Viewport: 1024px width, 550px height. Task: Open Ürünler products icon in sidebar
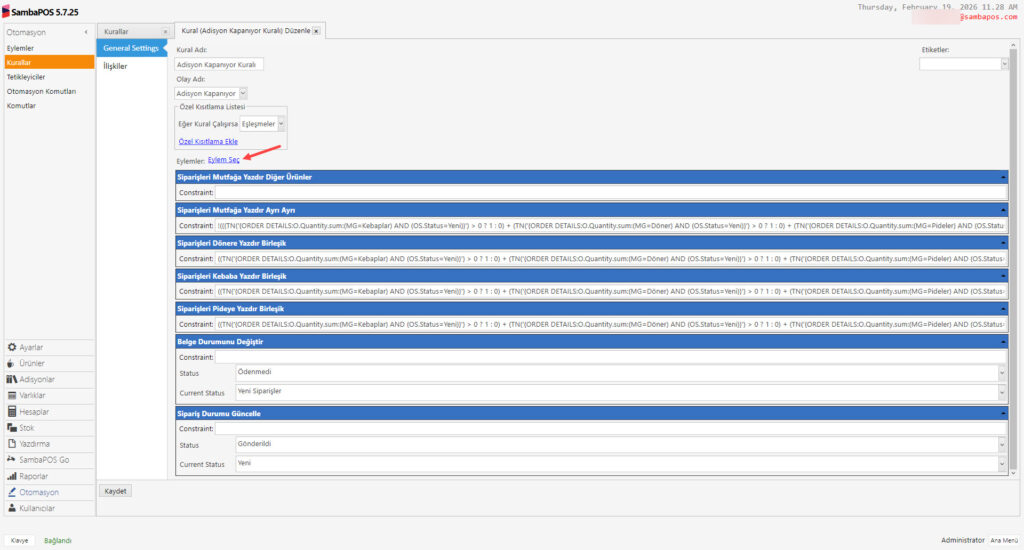(x=12, y=363)
